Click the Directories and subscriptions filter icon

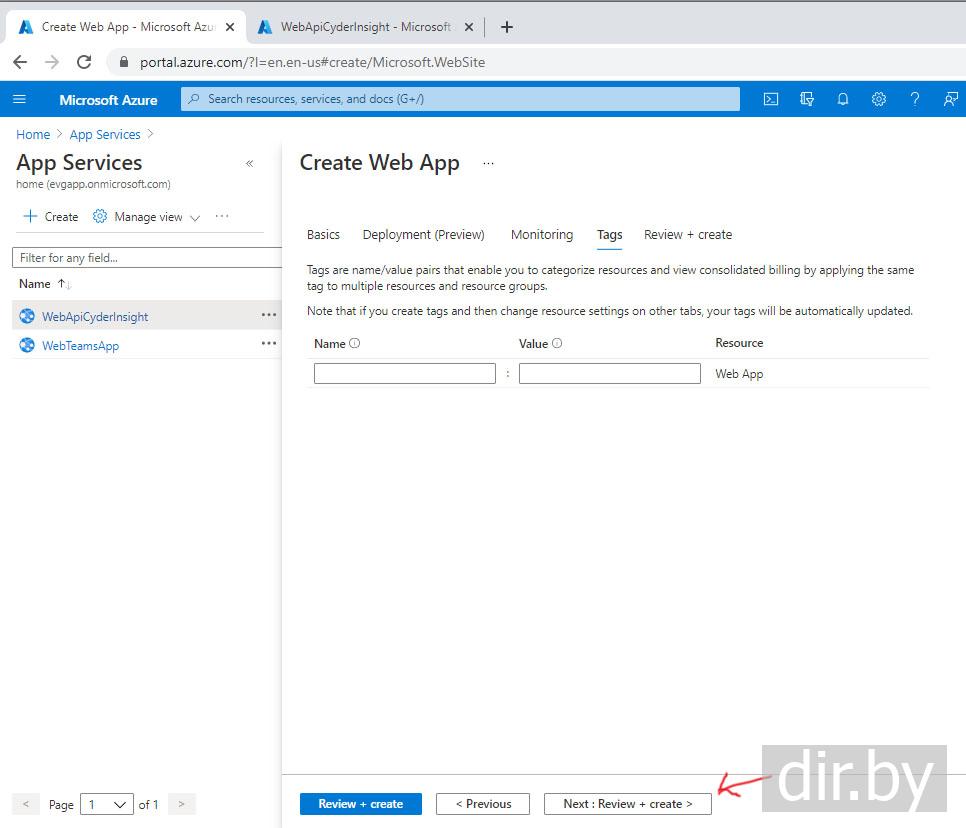pyautogui.click(x=807, y=99)
